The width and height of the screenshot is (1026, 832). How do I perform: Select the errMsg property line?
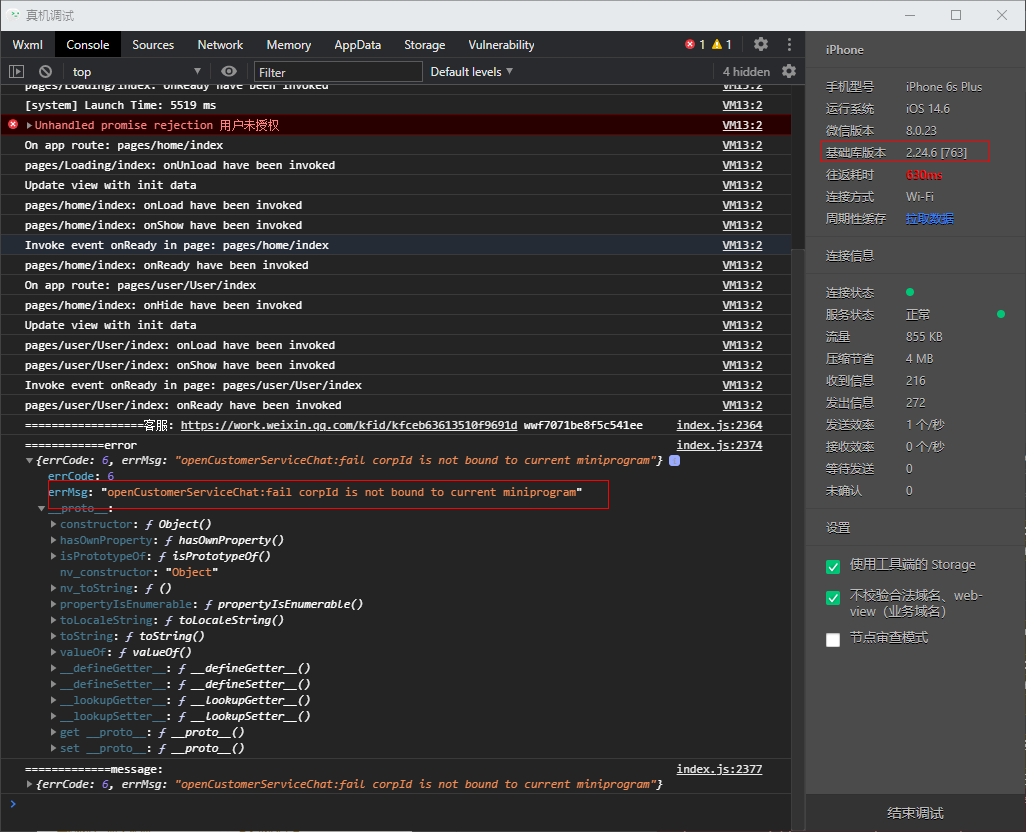(315, 492)
